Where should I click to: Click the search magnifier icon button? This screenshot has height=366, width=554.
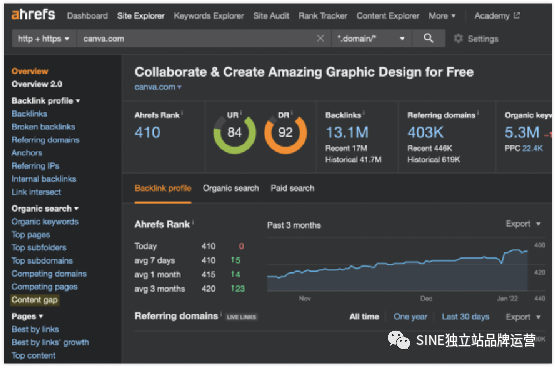coord(428,38)
